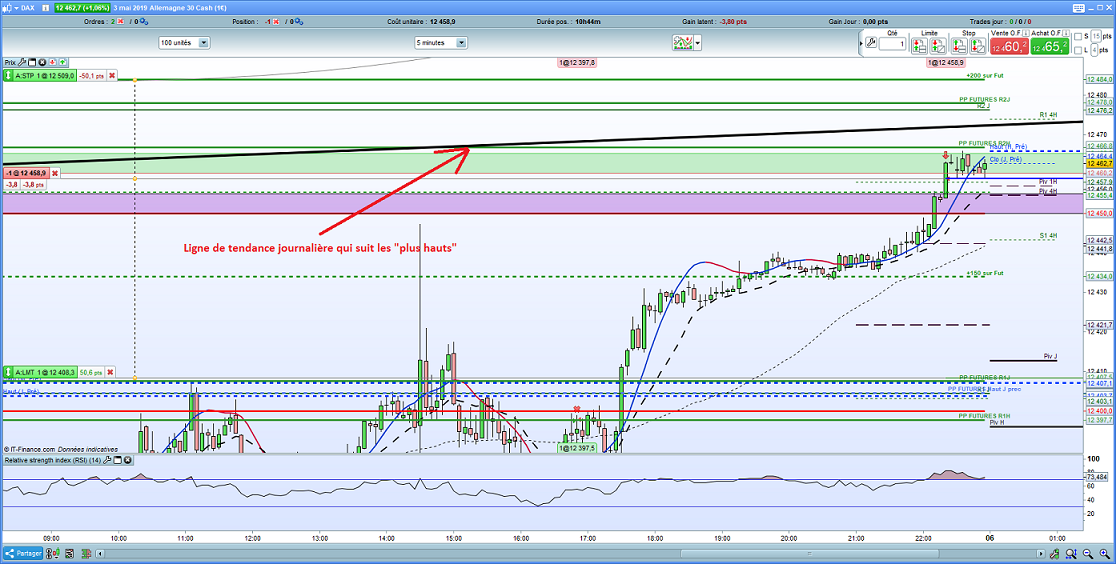Close position with red X beside Position
1116x564 pixels.
coord(276,21)
